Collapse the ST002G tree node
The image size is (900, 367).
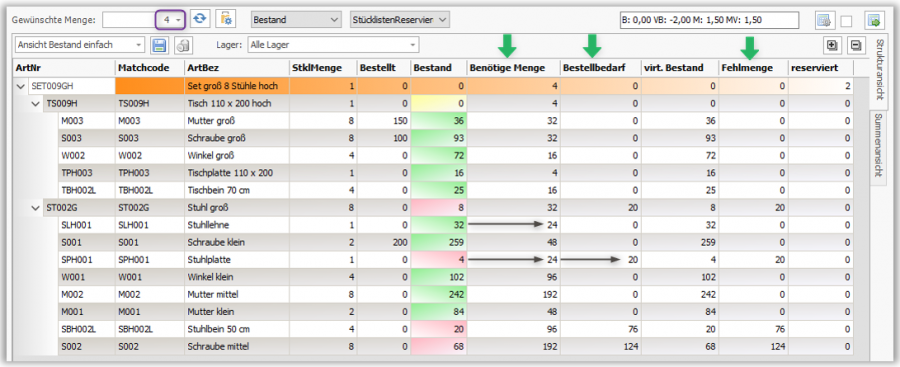click(x=34, y=209)
